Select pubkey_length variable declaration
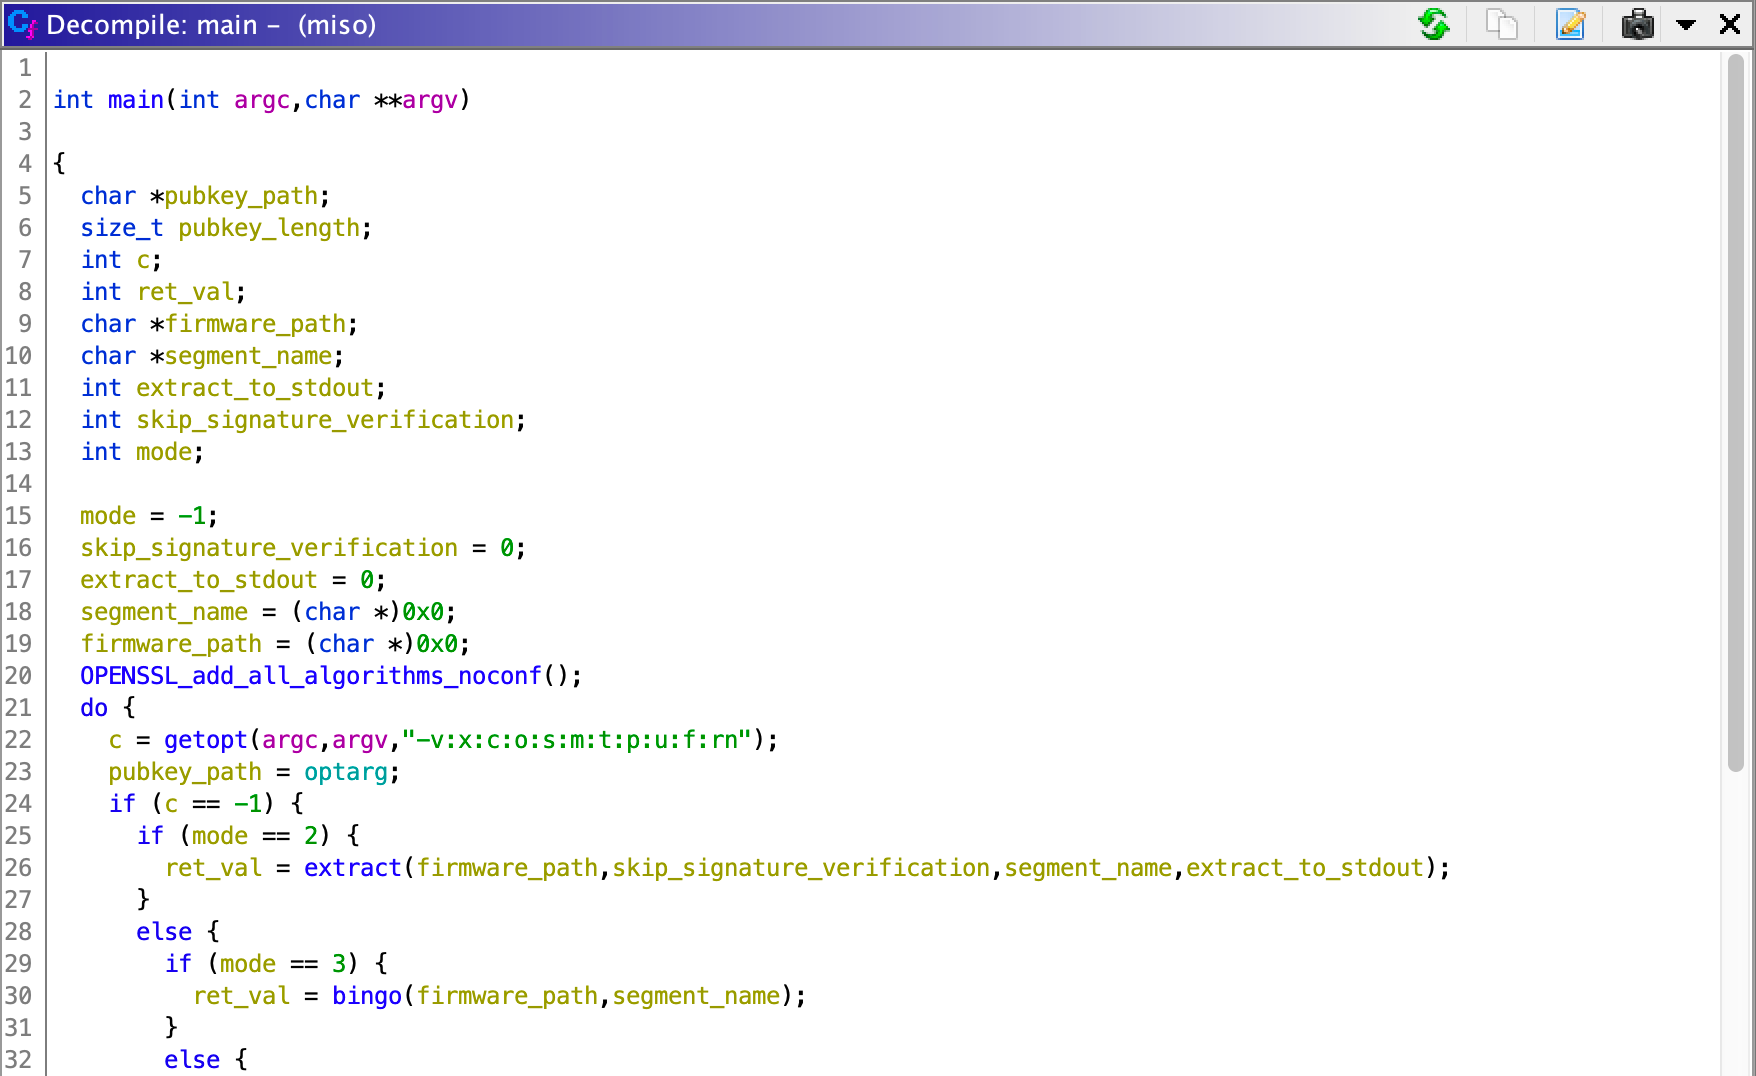This screenshot has height=1076, width=1756. pos(268,228)
